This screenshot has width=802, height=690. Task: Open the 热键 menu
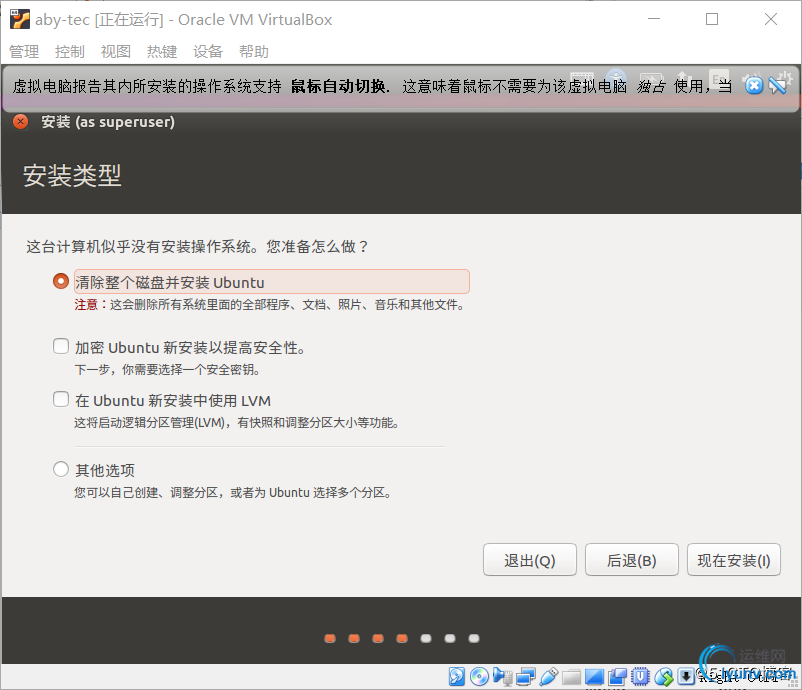pyautogui.click(x=162, y=52)
